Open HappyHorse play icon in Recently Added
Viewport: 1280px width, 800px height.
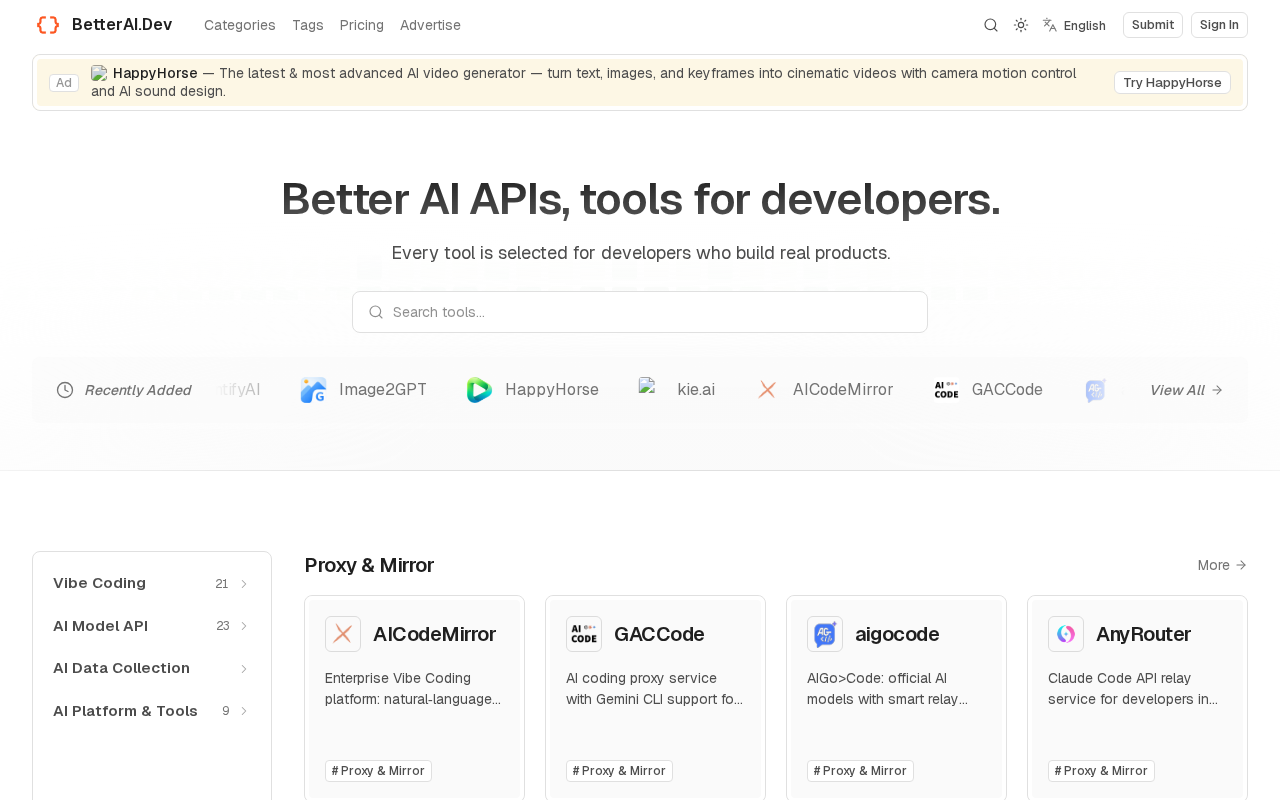[x=480, y=390]
